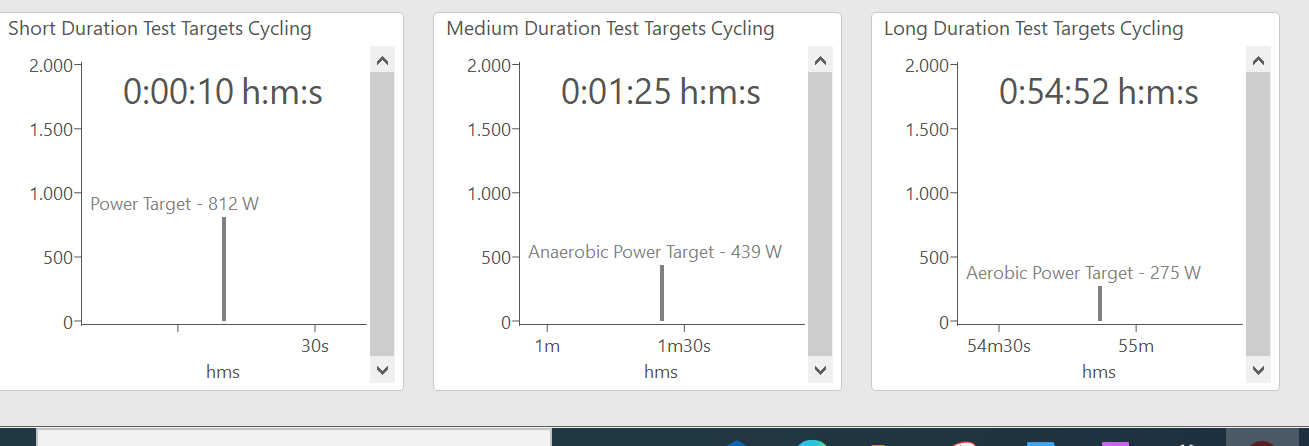Click the 0:54:52 h:m:s duration value
The width and height of the screenshot is (1309, 446).
point(1099,92)
